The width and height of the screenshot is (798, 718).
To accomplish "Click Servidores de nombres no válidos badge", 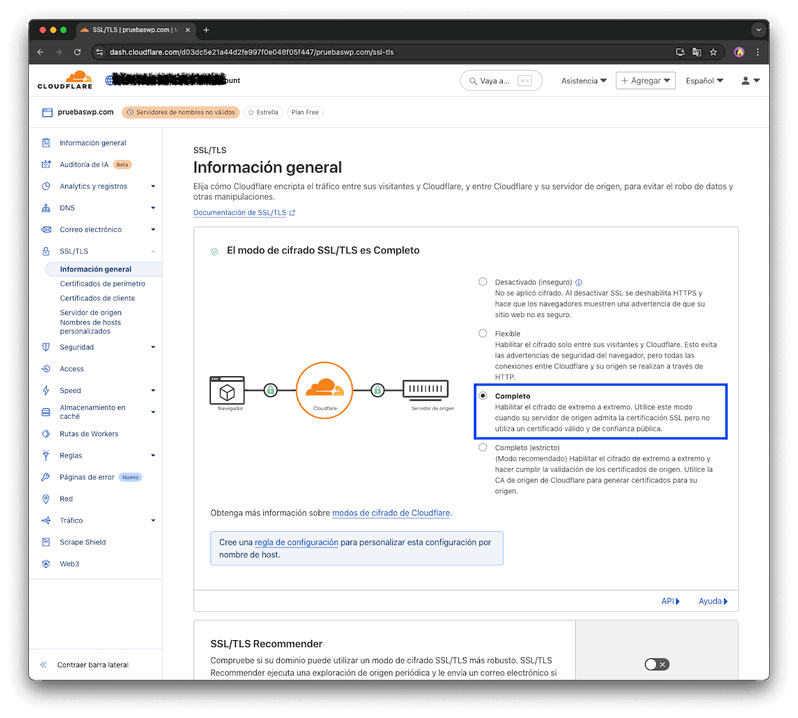I will (x=181, y=112).
